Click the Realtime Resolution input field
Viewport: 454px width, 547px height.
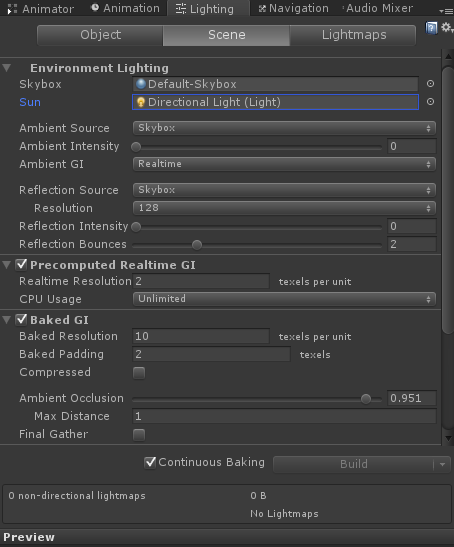[201, 281]
